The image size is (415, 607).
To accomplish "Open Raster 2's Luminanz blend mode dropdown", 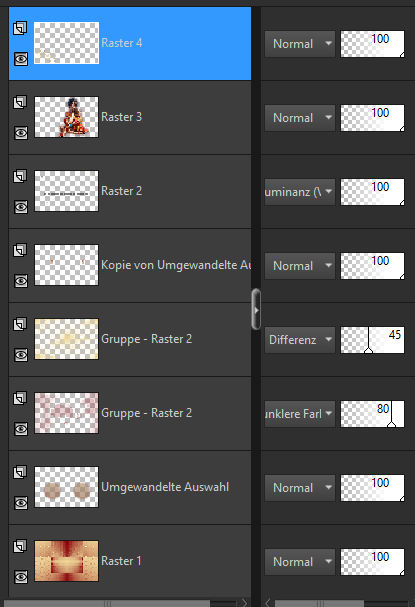I will tap(300, 192).
